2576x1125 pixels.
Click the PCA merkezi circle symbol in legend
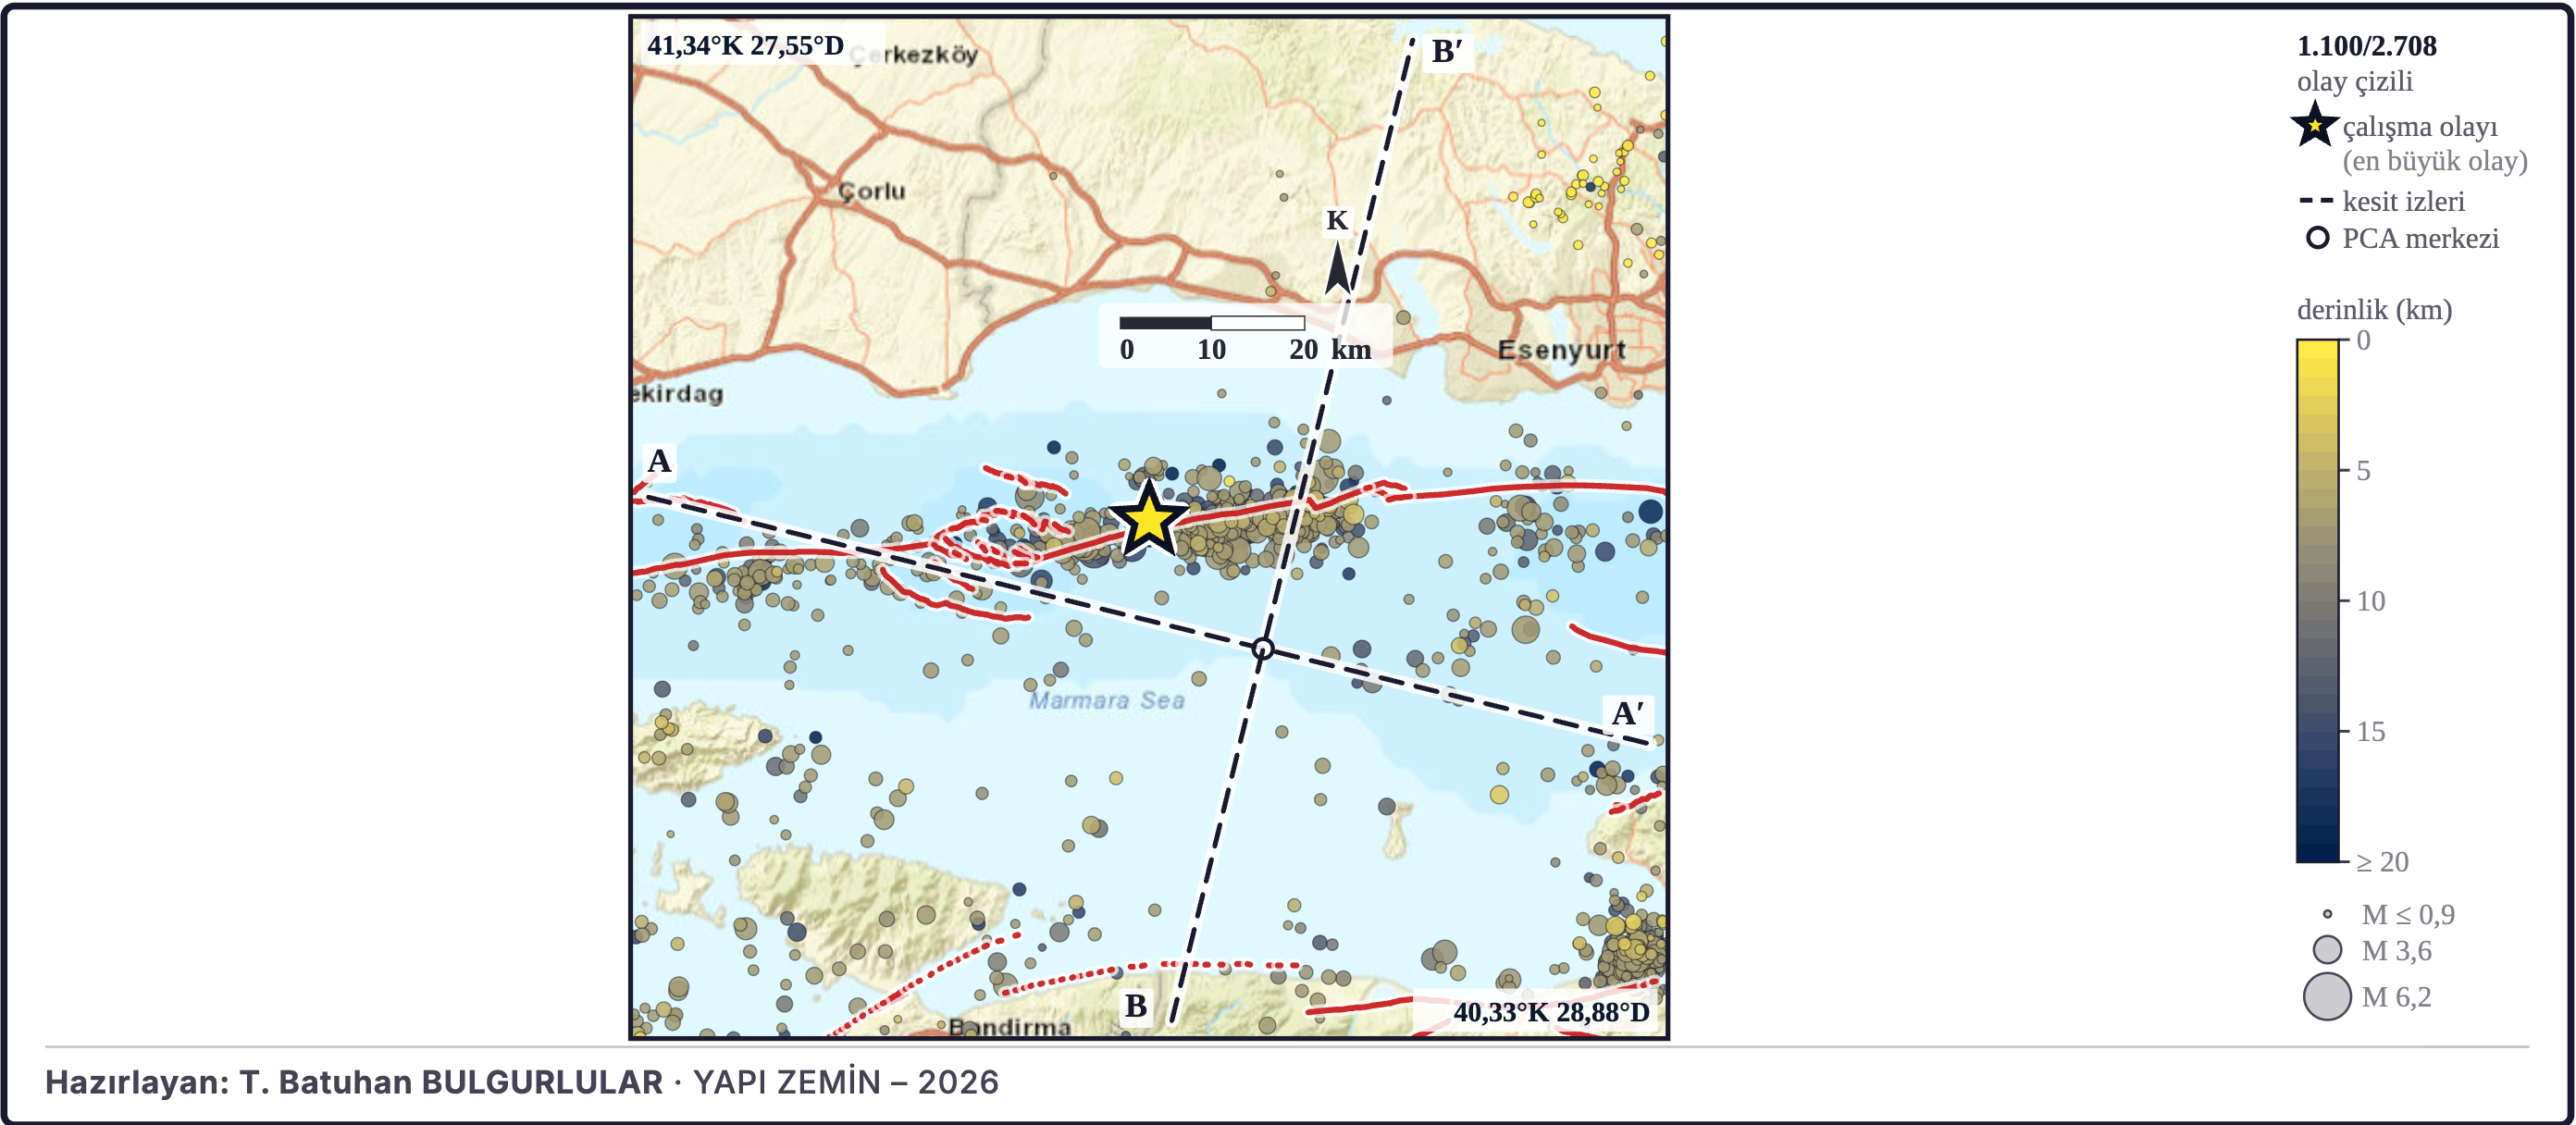[2318, 238]
